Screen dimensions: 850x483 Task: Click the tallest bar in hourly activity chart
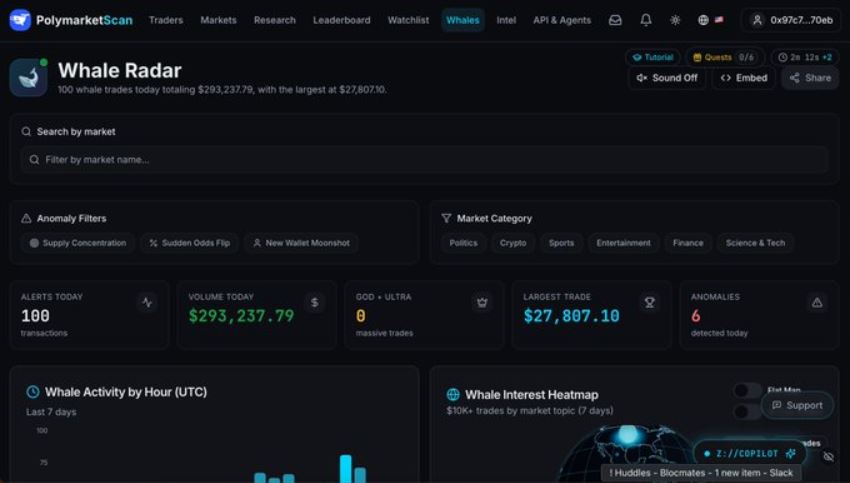[x=345, y=468]
